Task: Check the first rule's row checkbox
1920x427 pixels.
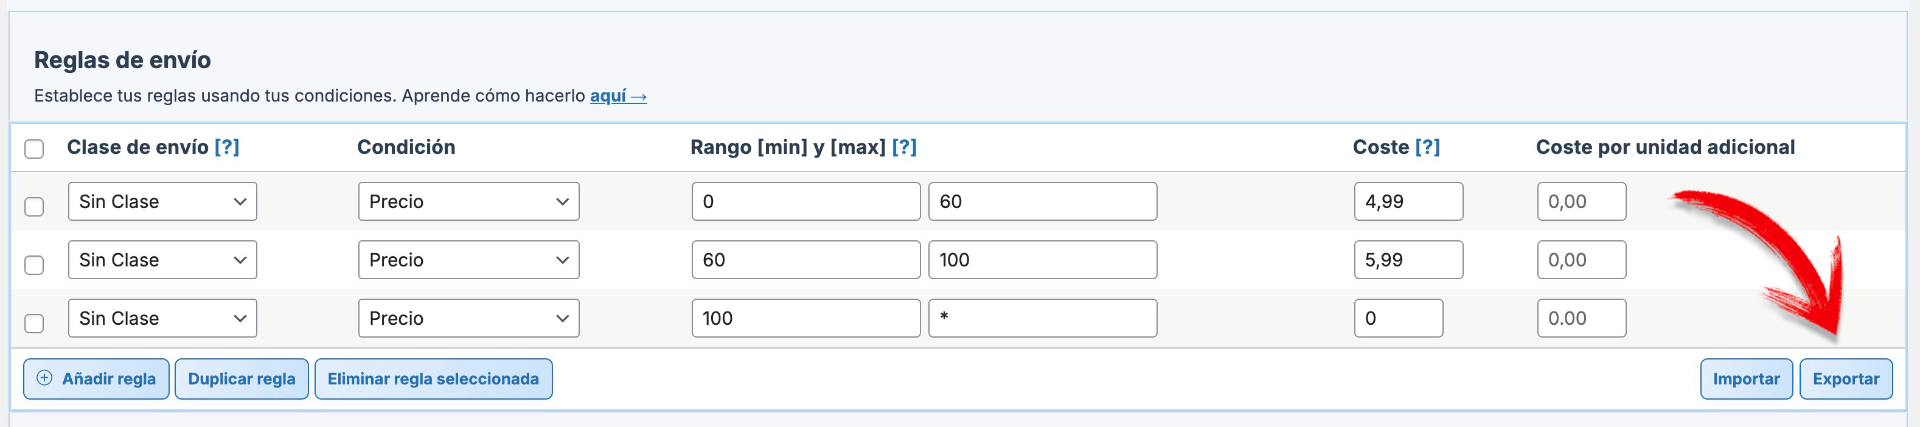Action: point(34,206)
